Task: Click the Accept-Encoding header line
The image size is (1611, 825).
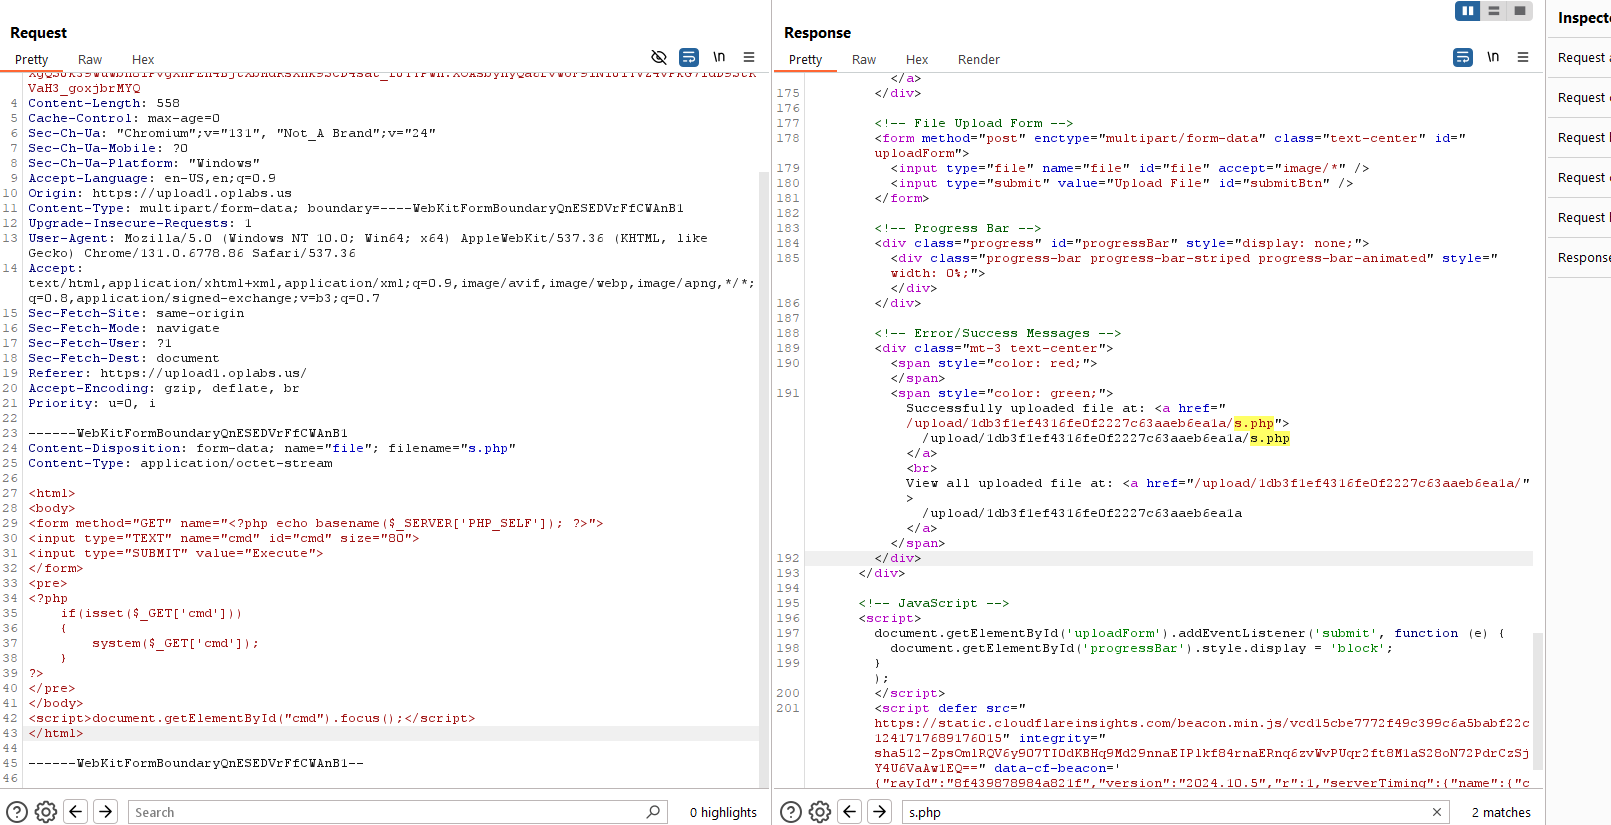Action: coord(164,388)
